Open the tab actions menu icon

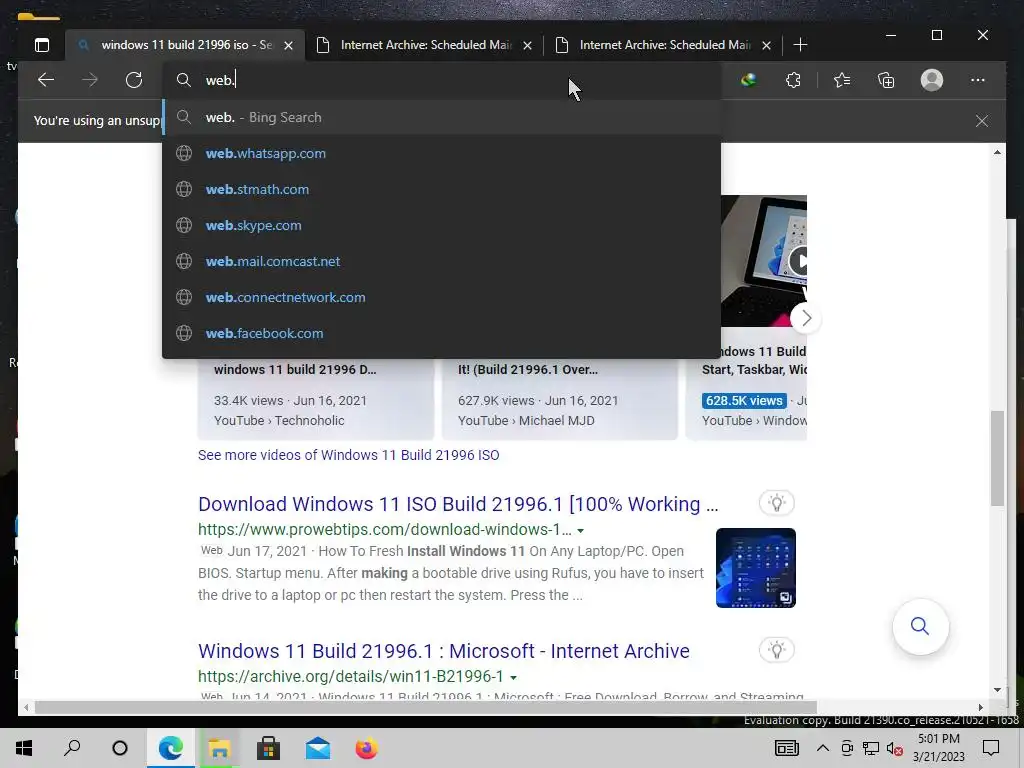coord(42,45)
